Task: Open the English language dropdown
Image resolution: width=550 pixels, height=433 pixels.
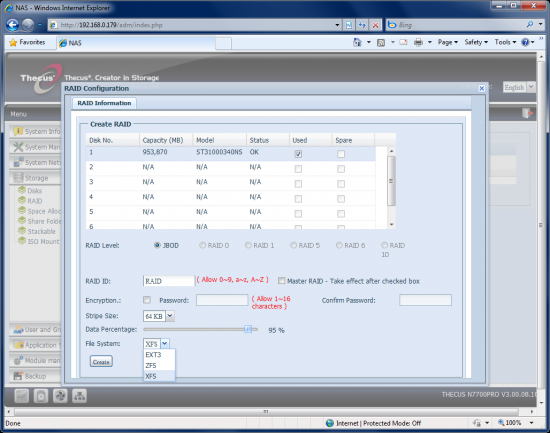Action: tap(531, 87)
